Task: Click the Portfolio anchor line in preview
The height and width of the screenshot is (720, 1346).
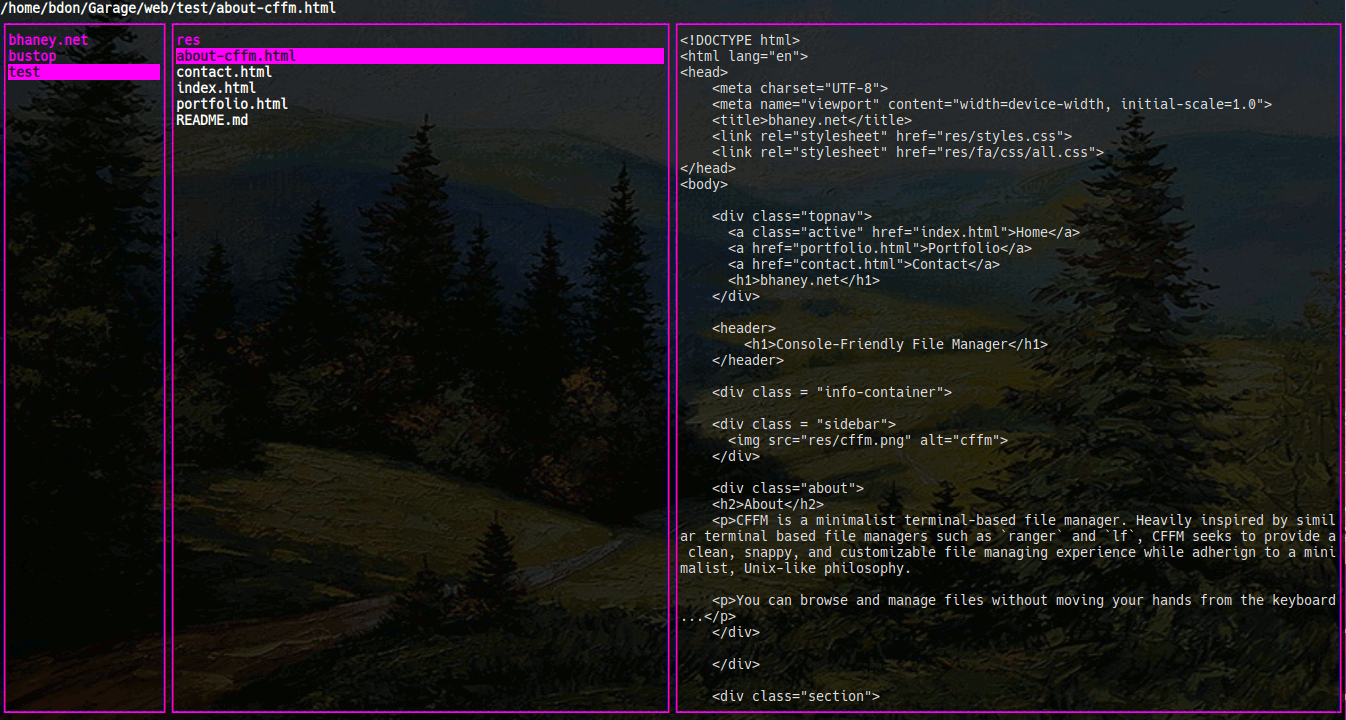Action: [880, 249]
